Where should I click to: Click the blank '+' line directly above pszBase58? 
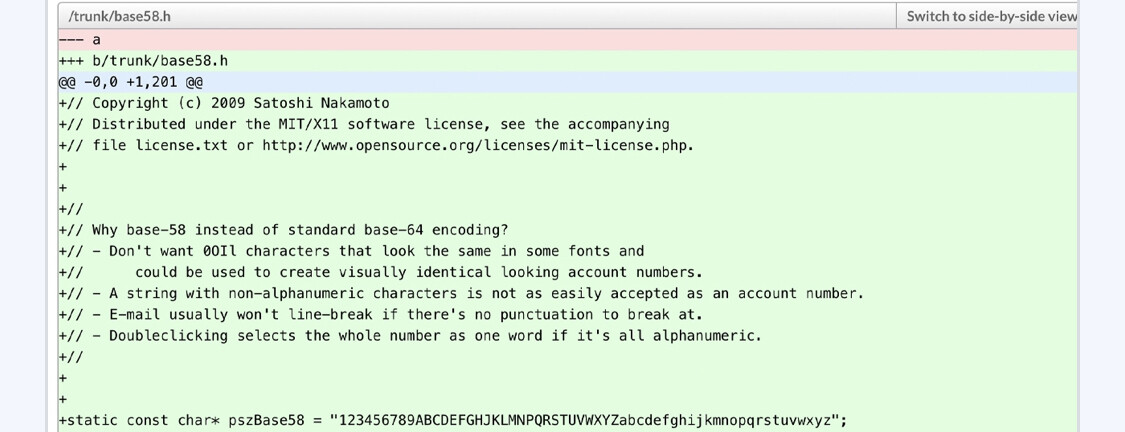pos(568,400)
